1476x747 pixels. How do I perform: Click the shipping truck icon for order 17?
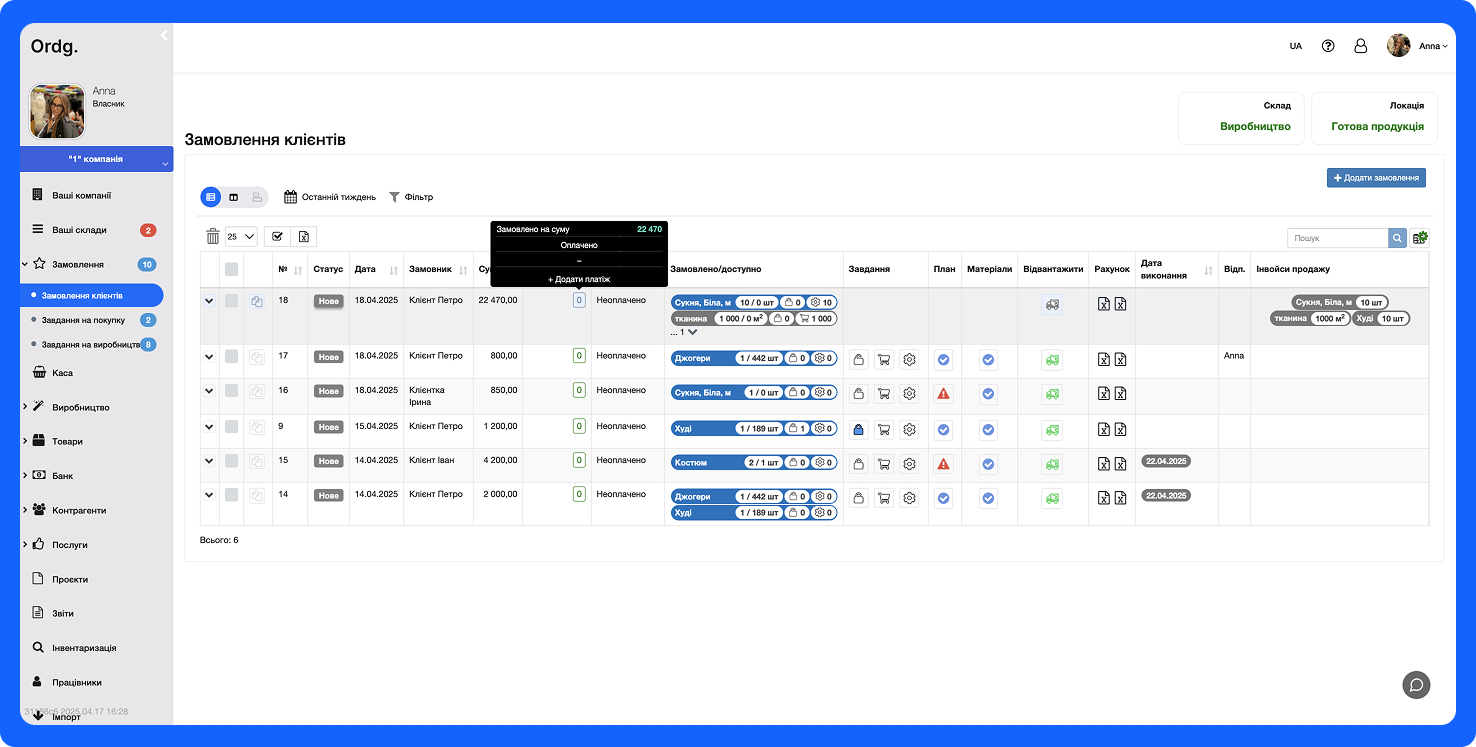1050,360
